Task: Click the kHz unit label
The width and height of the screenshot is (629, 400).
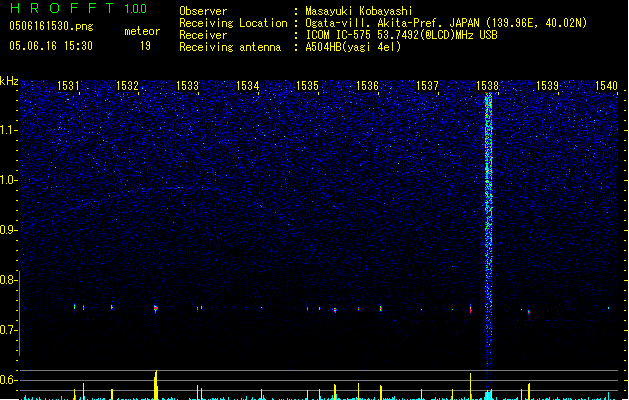Action: 9,81
